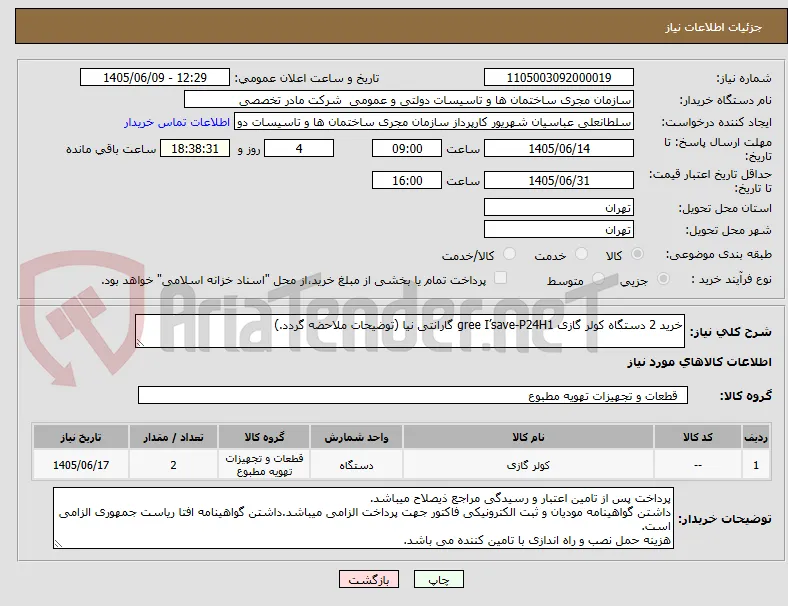Select the جزیی purchase type radio

coord(663,278)
